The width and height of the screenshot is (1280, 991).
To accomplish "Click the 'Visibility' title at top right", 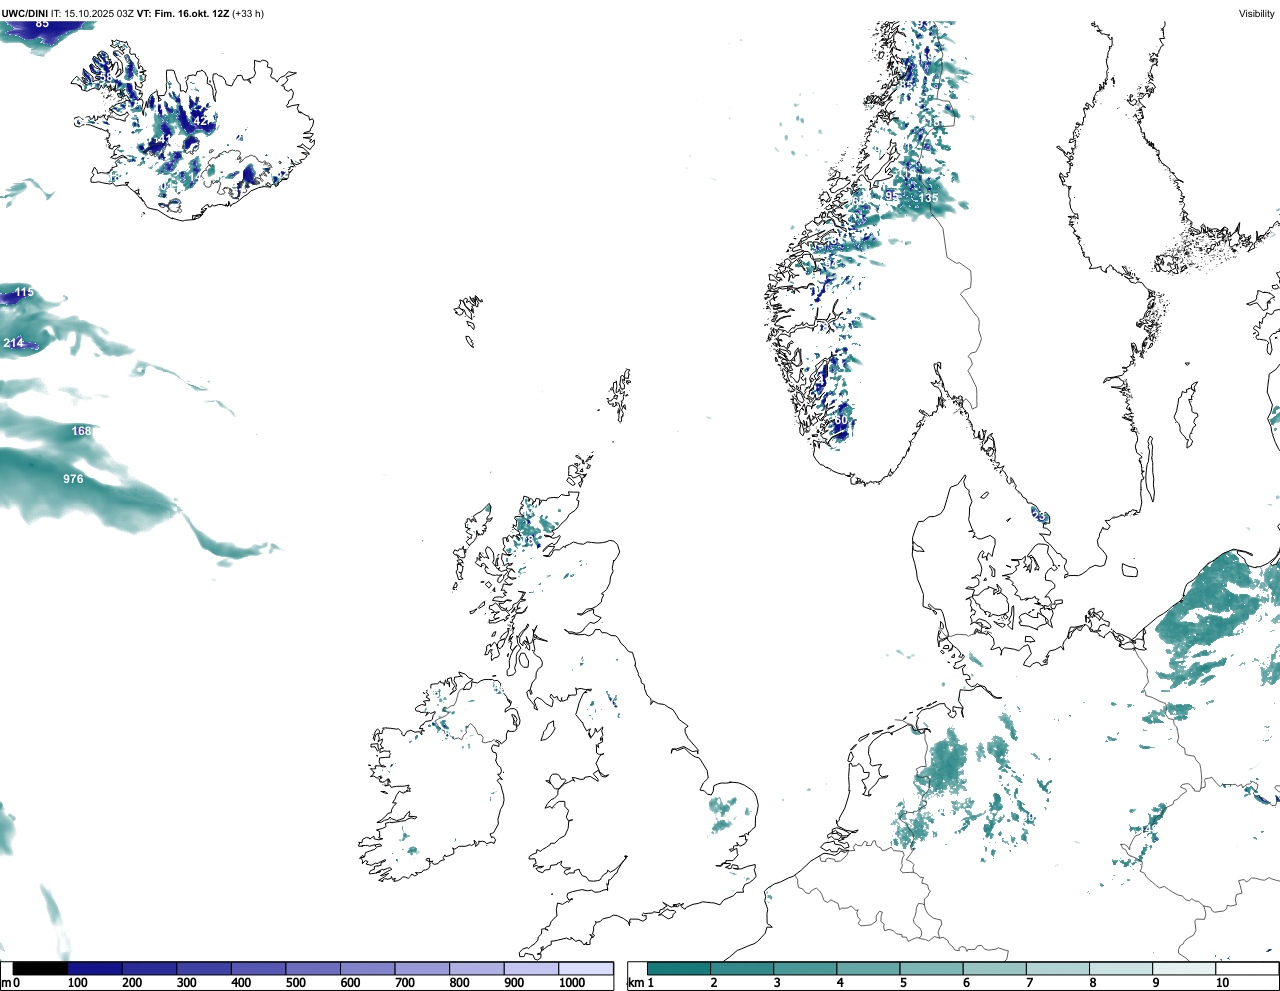I will tap(1257, 14).
